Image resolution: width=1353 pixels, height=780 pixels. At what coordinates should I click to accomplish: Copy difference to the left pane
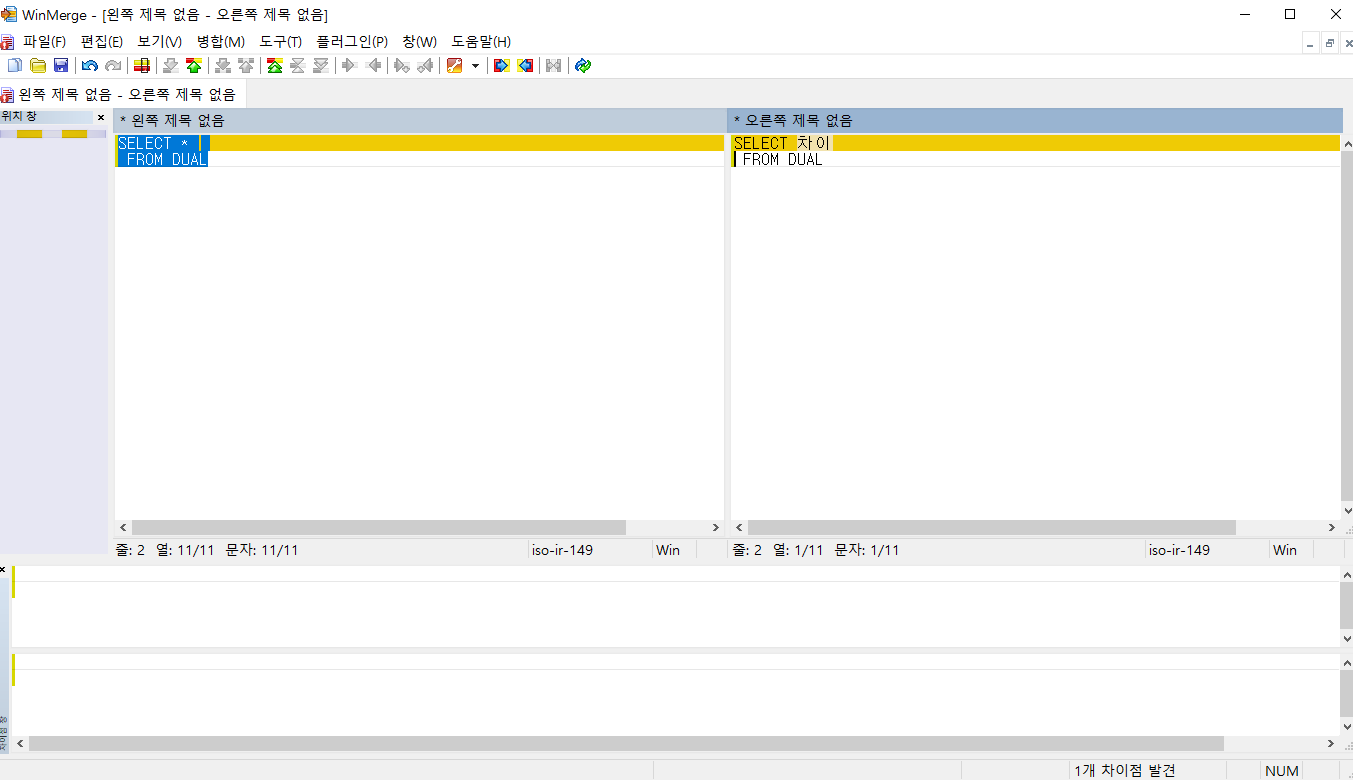pyautogui.click(x=374, y=65)
